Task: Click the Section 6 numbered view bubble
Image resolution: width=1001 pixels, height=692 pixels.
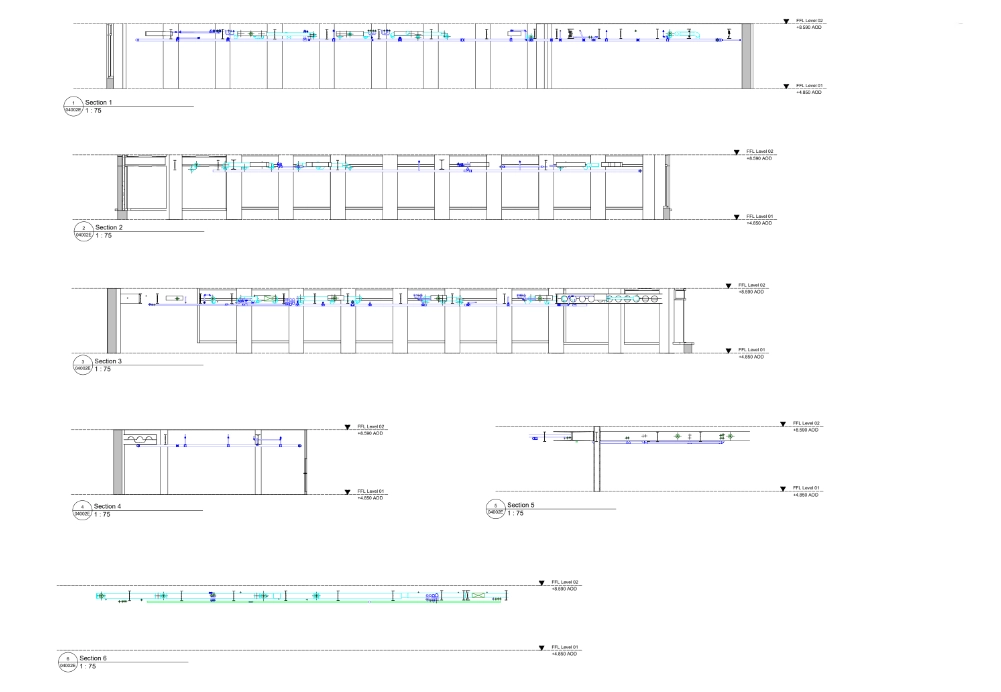Action: click(x=67, y=660)
